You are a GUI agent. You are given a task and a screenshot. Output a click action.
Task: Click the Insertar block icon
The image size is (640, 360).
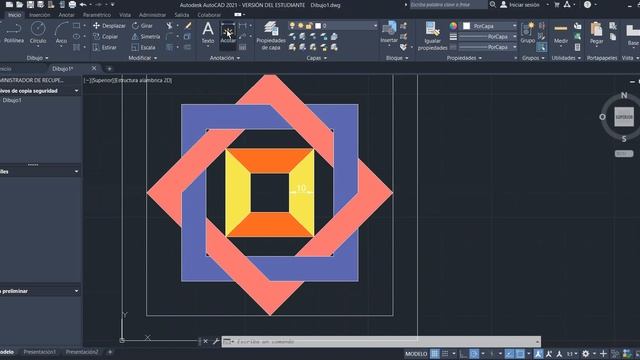click(389, 33)
